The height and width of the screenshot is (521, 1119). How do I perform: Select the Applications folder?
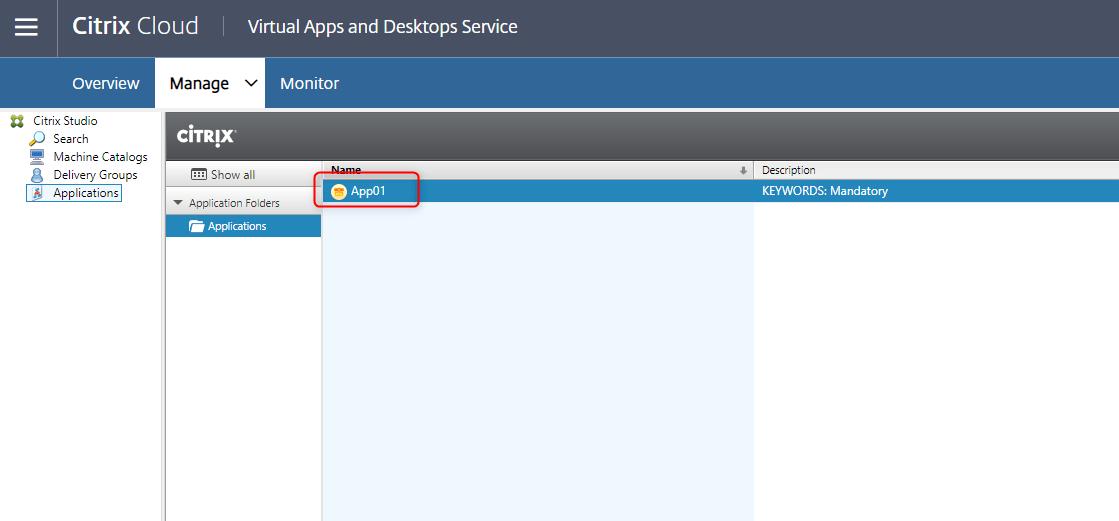243,226
